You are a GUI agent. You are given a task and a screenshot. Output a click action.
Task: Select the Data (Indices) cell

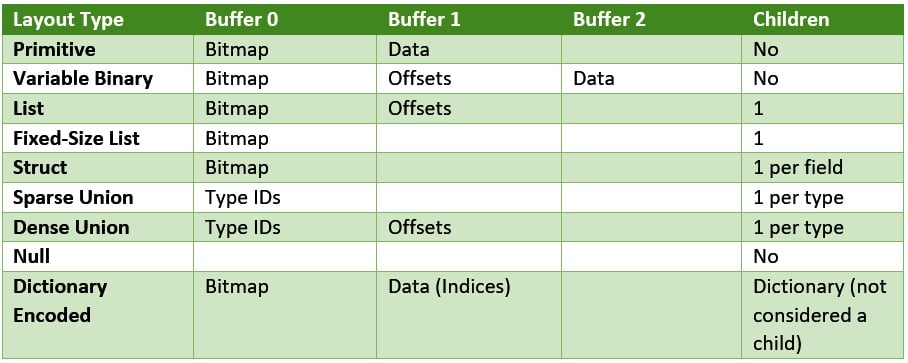[x=468, y=315]
